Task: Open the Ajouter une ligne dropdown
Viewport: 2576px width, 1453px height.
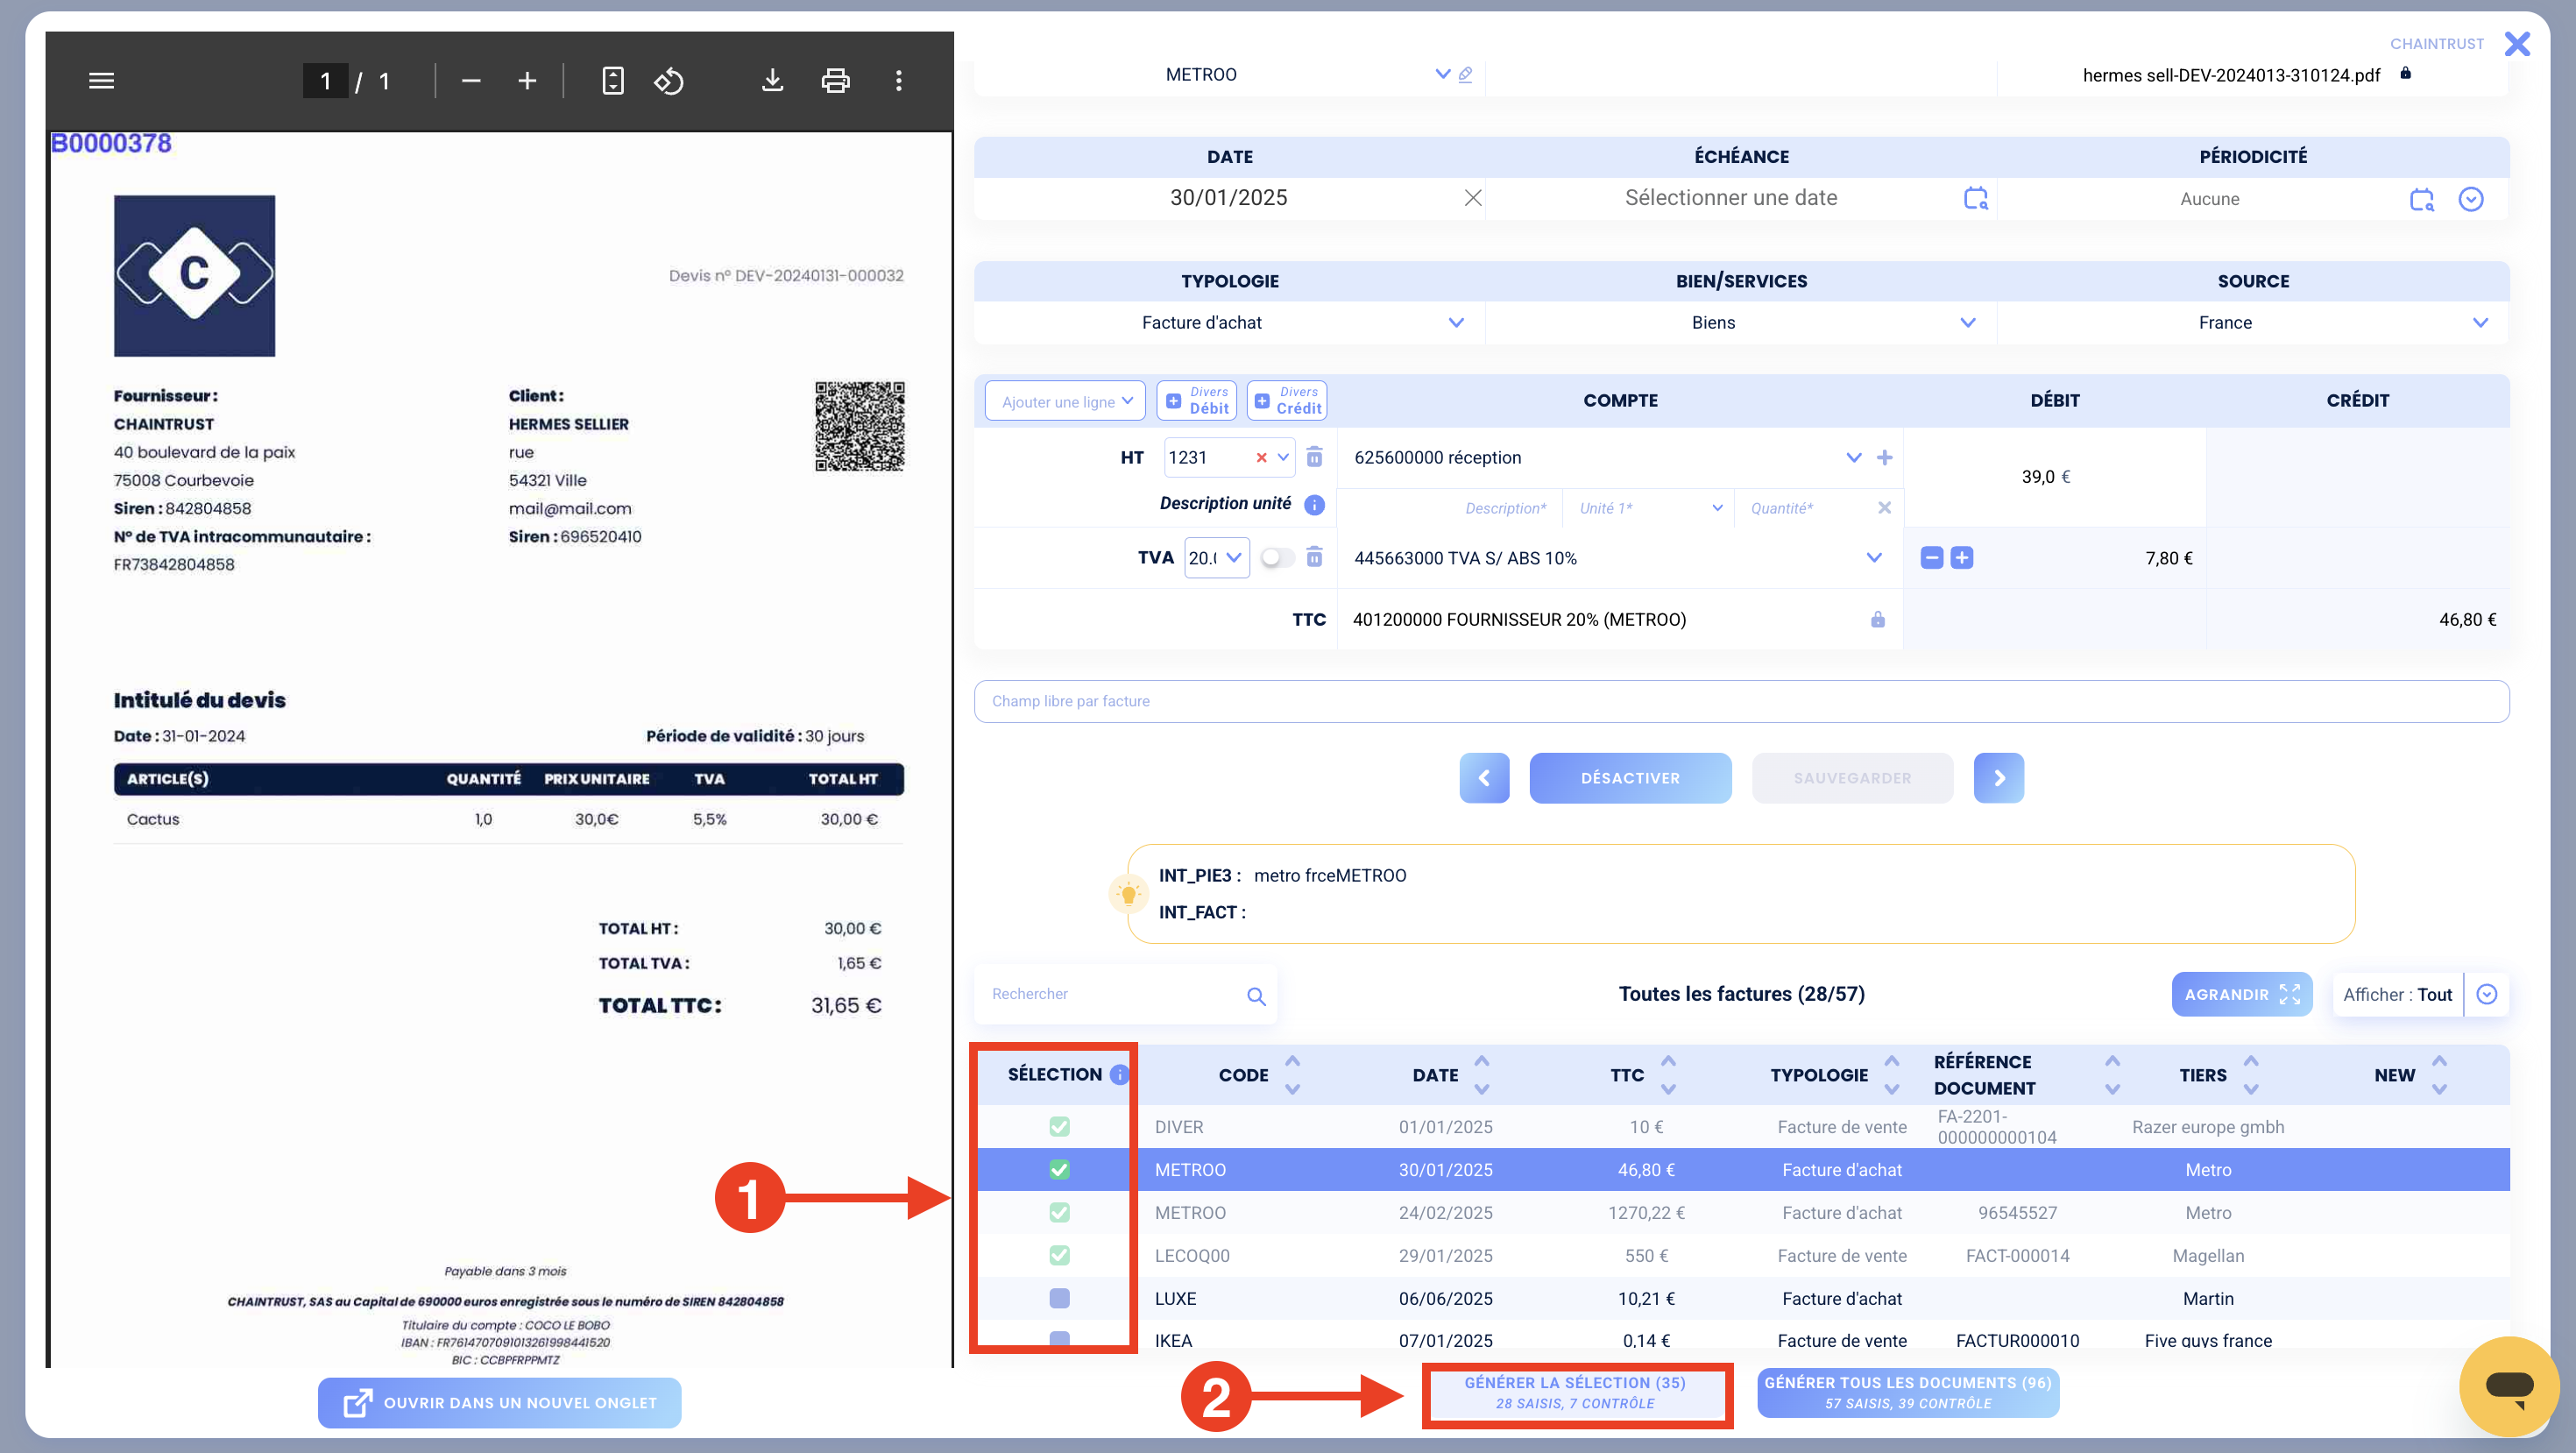Action: click(x=1065, y=401)
